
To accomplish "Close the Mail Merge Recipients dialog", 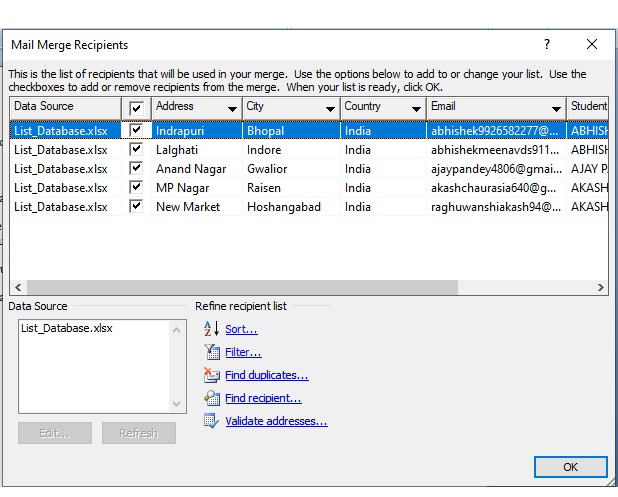I will (x=592, y=44).
